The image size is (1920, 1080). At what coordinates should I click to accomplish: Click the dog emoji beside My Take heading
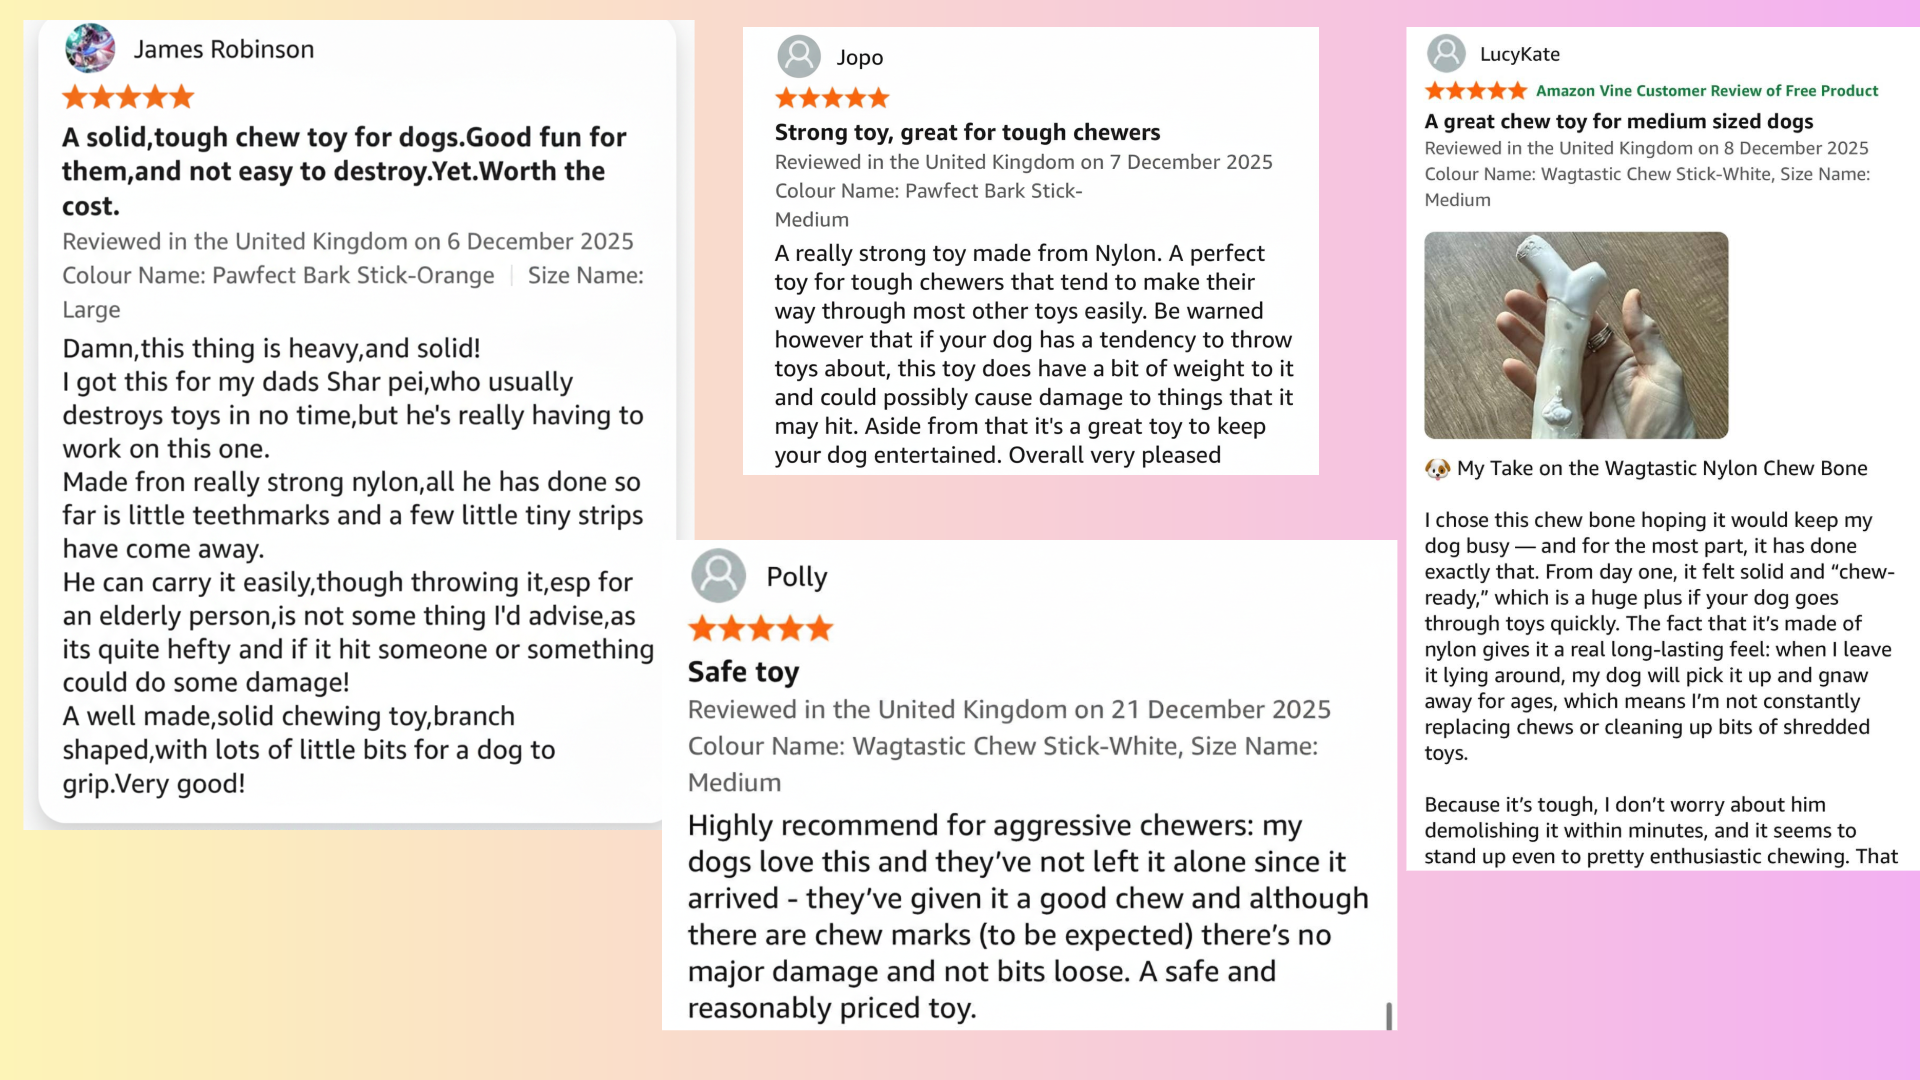pyautogui.click(x=1437, y=469)
